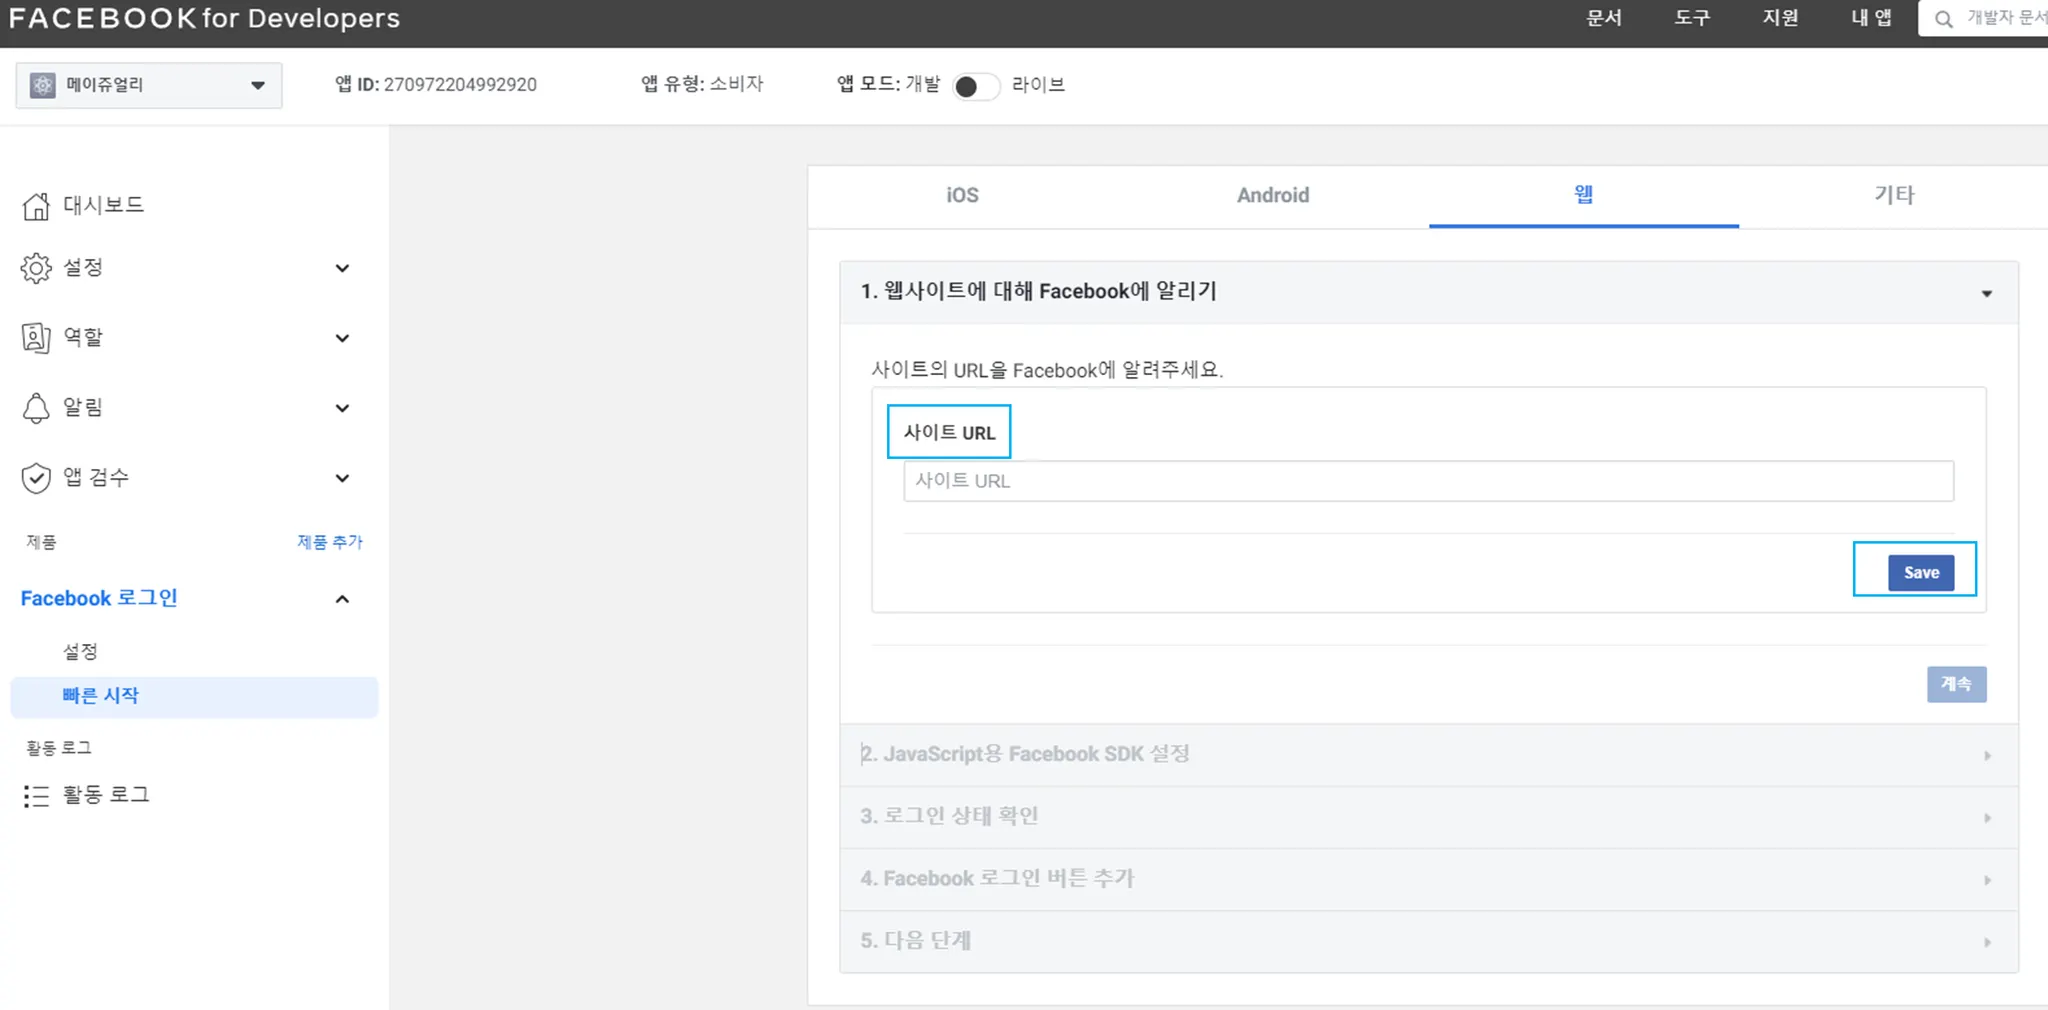The height and width of the screenshot is (1010, 2048).
Task: Open the 지원 top menu
Action: click(x=1780, y=18)
